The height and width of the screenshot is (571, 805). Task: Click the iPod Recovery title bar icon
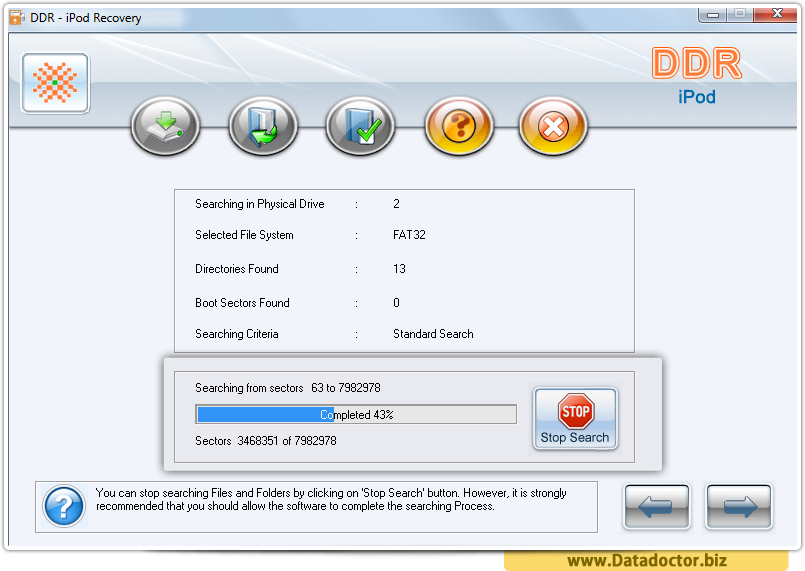coord(17,17)
